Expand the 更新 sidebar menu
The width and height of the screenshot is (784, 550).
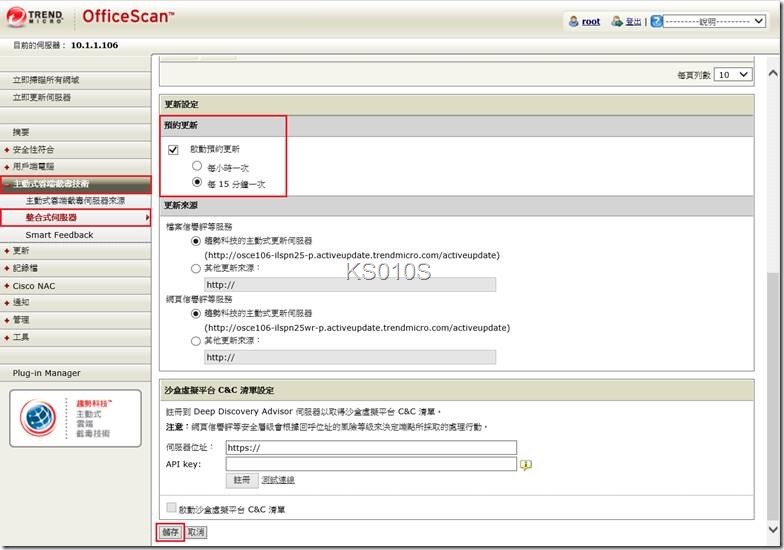coord(22,251)
